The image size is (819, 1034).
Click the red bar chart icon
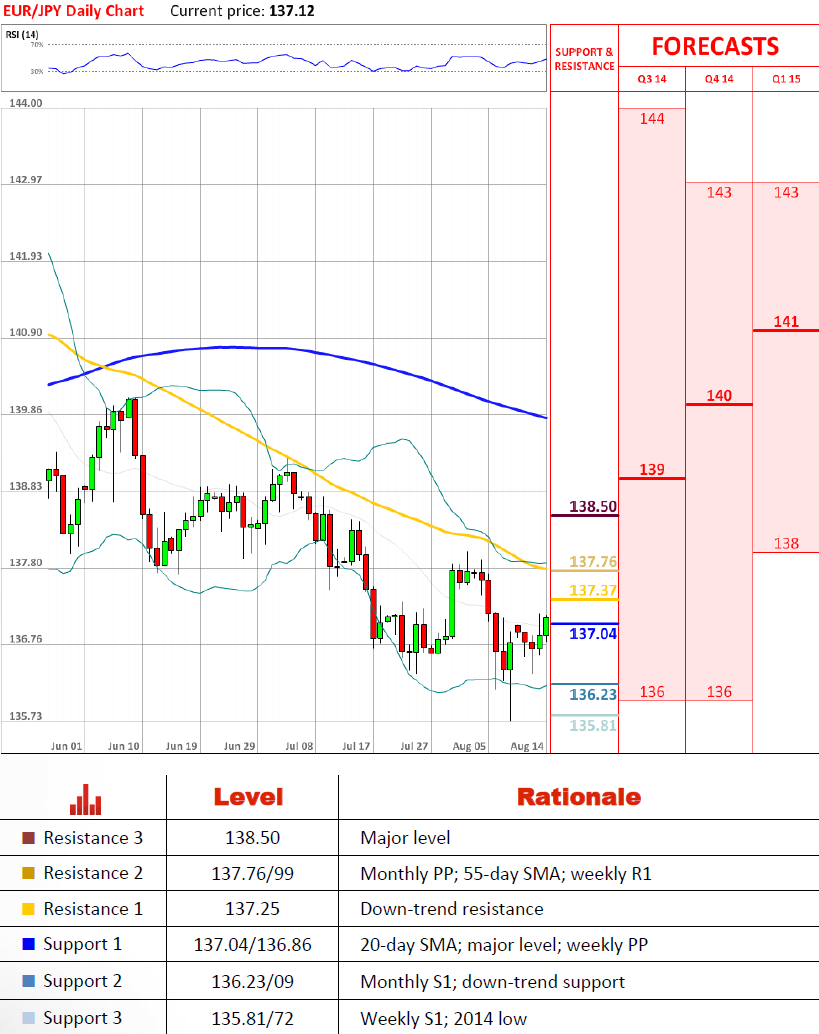[x=86, y=799]
